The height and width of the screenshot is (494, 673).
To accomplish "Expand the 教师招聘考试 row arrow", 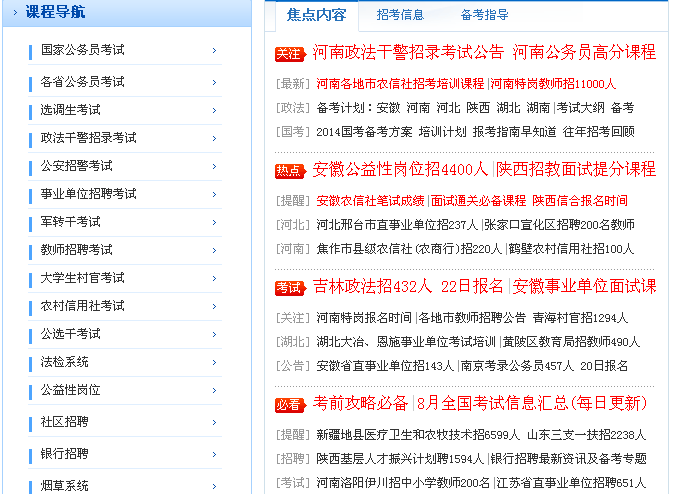I will tap(214, 250).
